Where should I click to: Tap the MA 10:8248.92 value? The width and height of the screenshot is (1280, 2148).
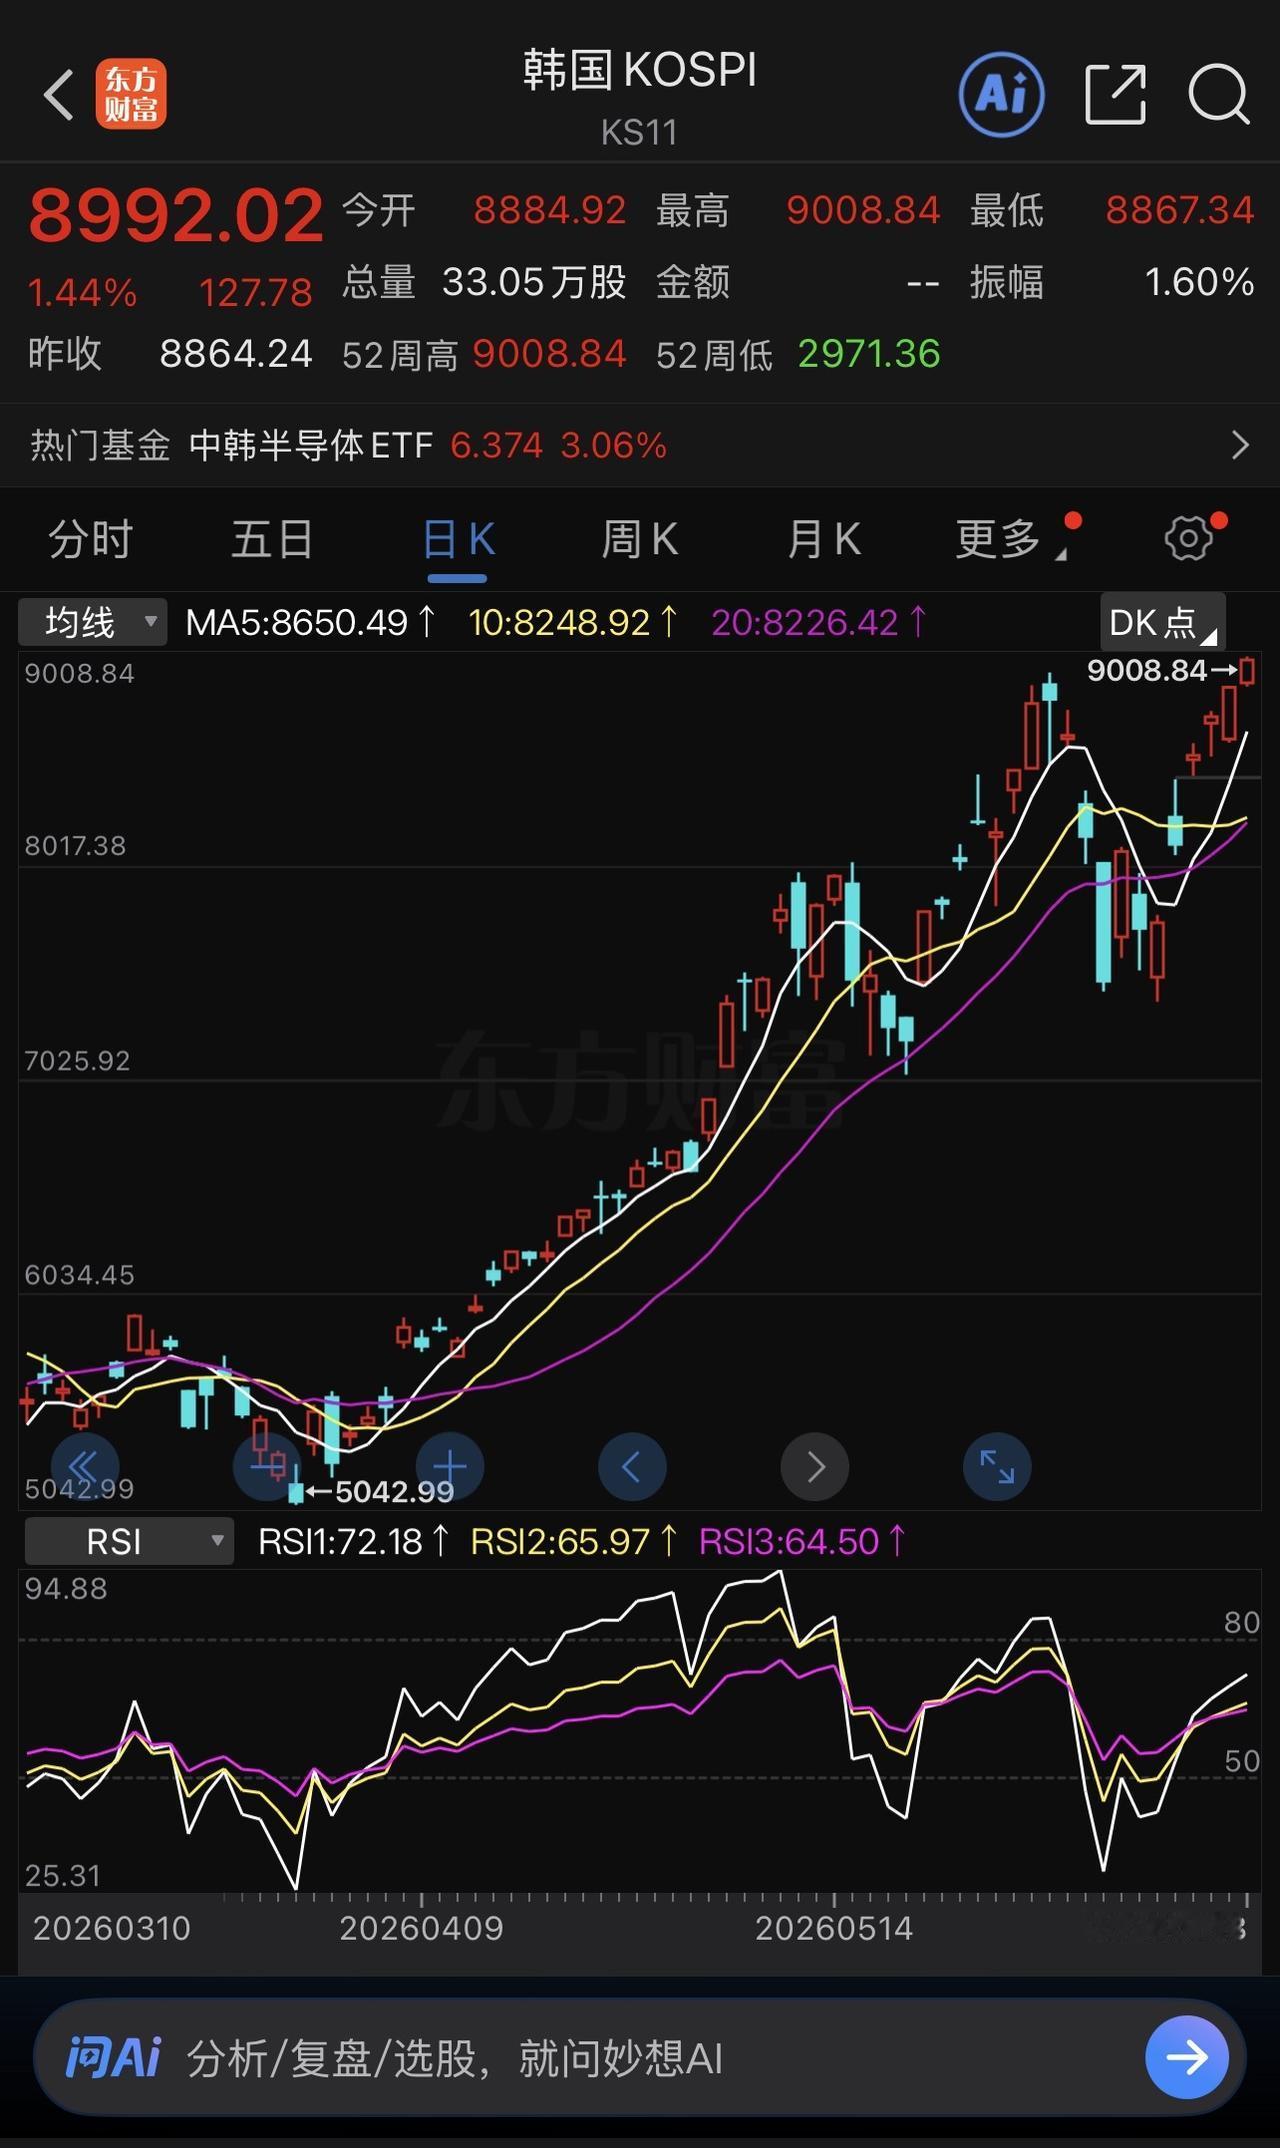[574, 622]
